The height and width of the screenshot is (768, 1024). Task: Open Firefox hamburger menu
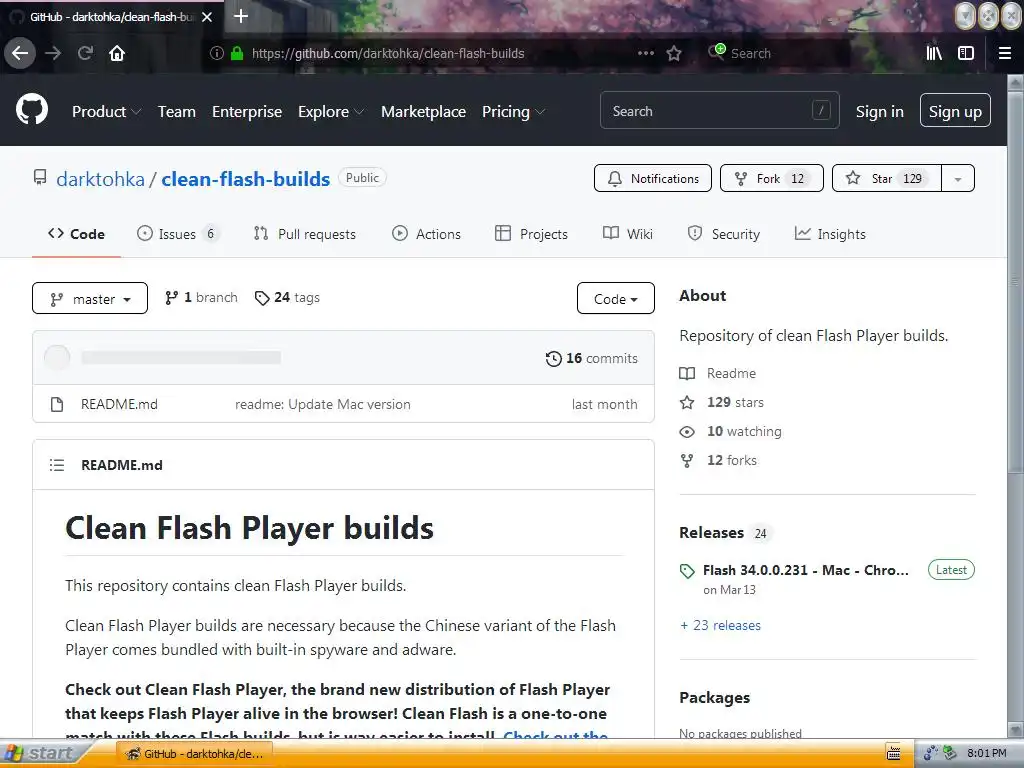1005,53
